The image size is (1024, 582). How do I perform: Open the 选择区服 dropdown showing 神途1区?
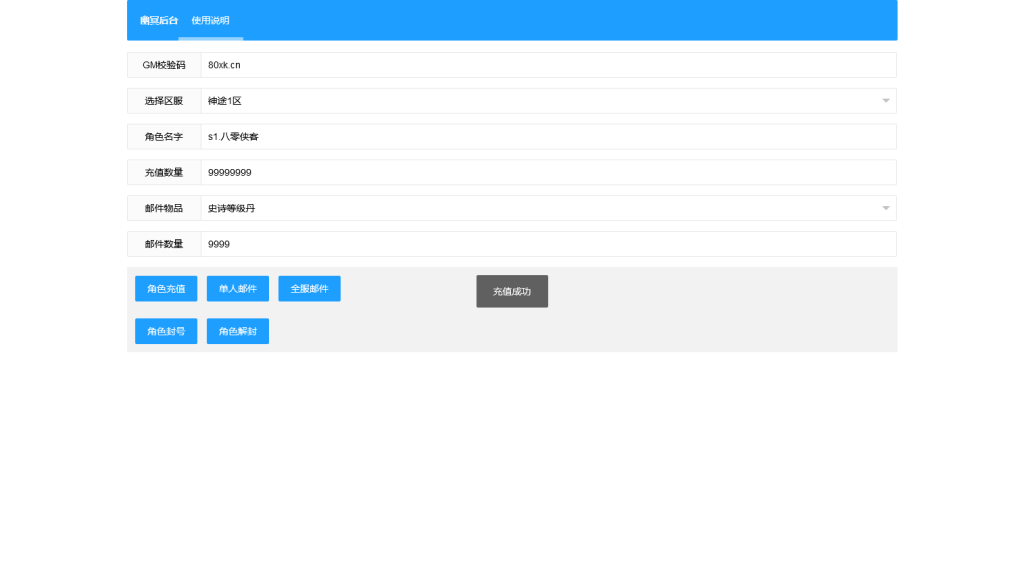click(540, 101)
